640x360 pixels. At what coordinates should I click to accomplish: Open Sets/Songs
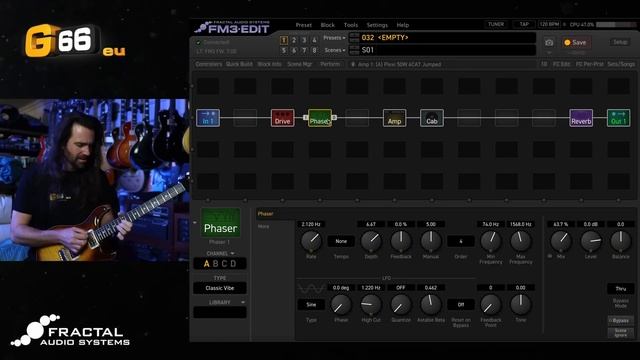pyautogui.click(x=621, y=64)
